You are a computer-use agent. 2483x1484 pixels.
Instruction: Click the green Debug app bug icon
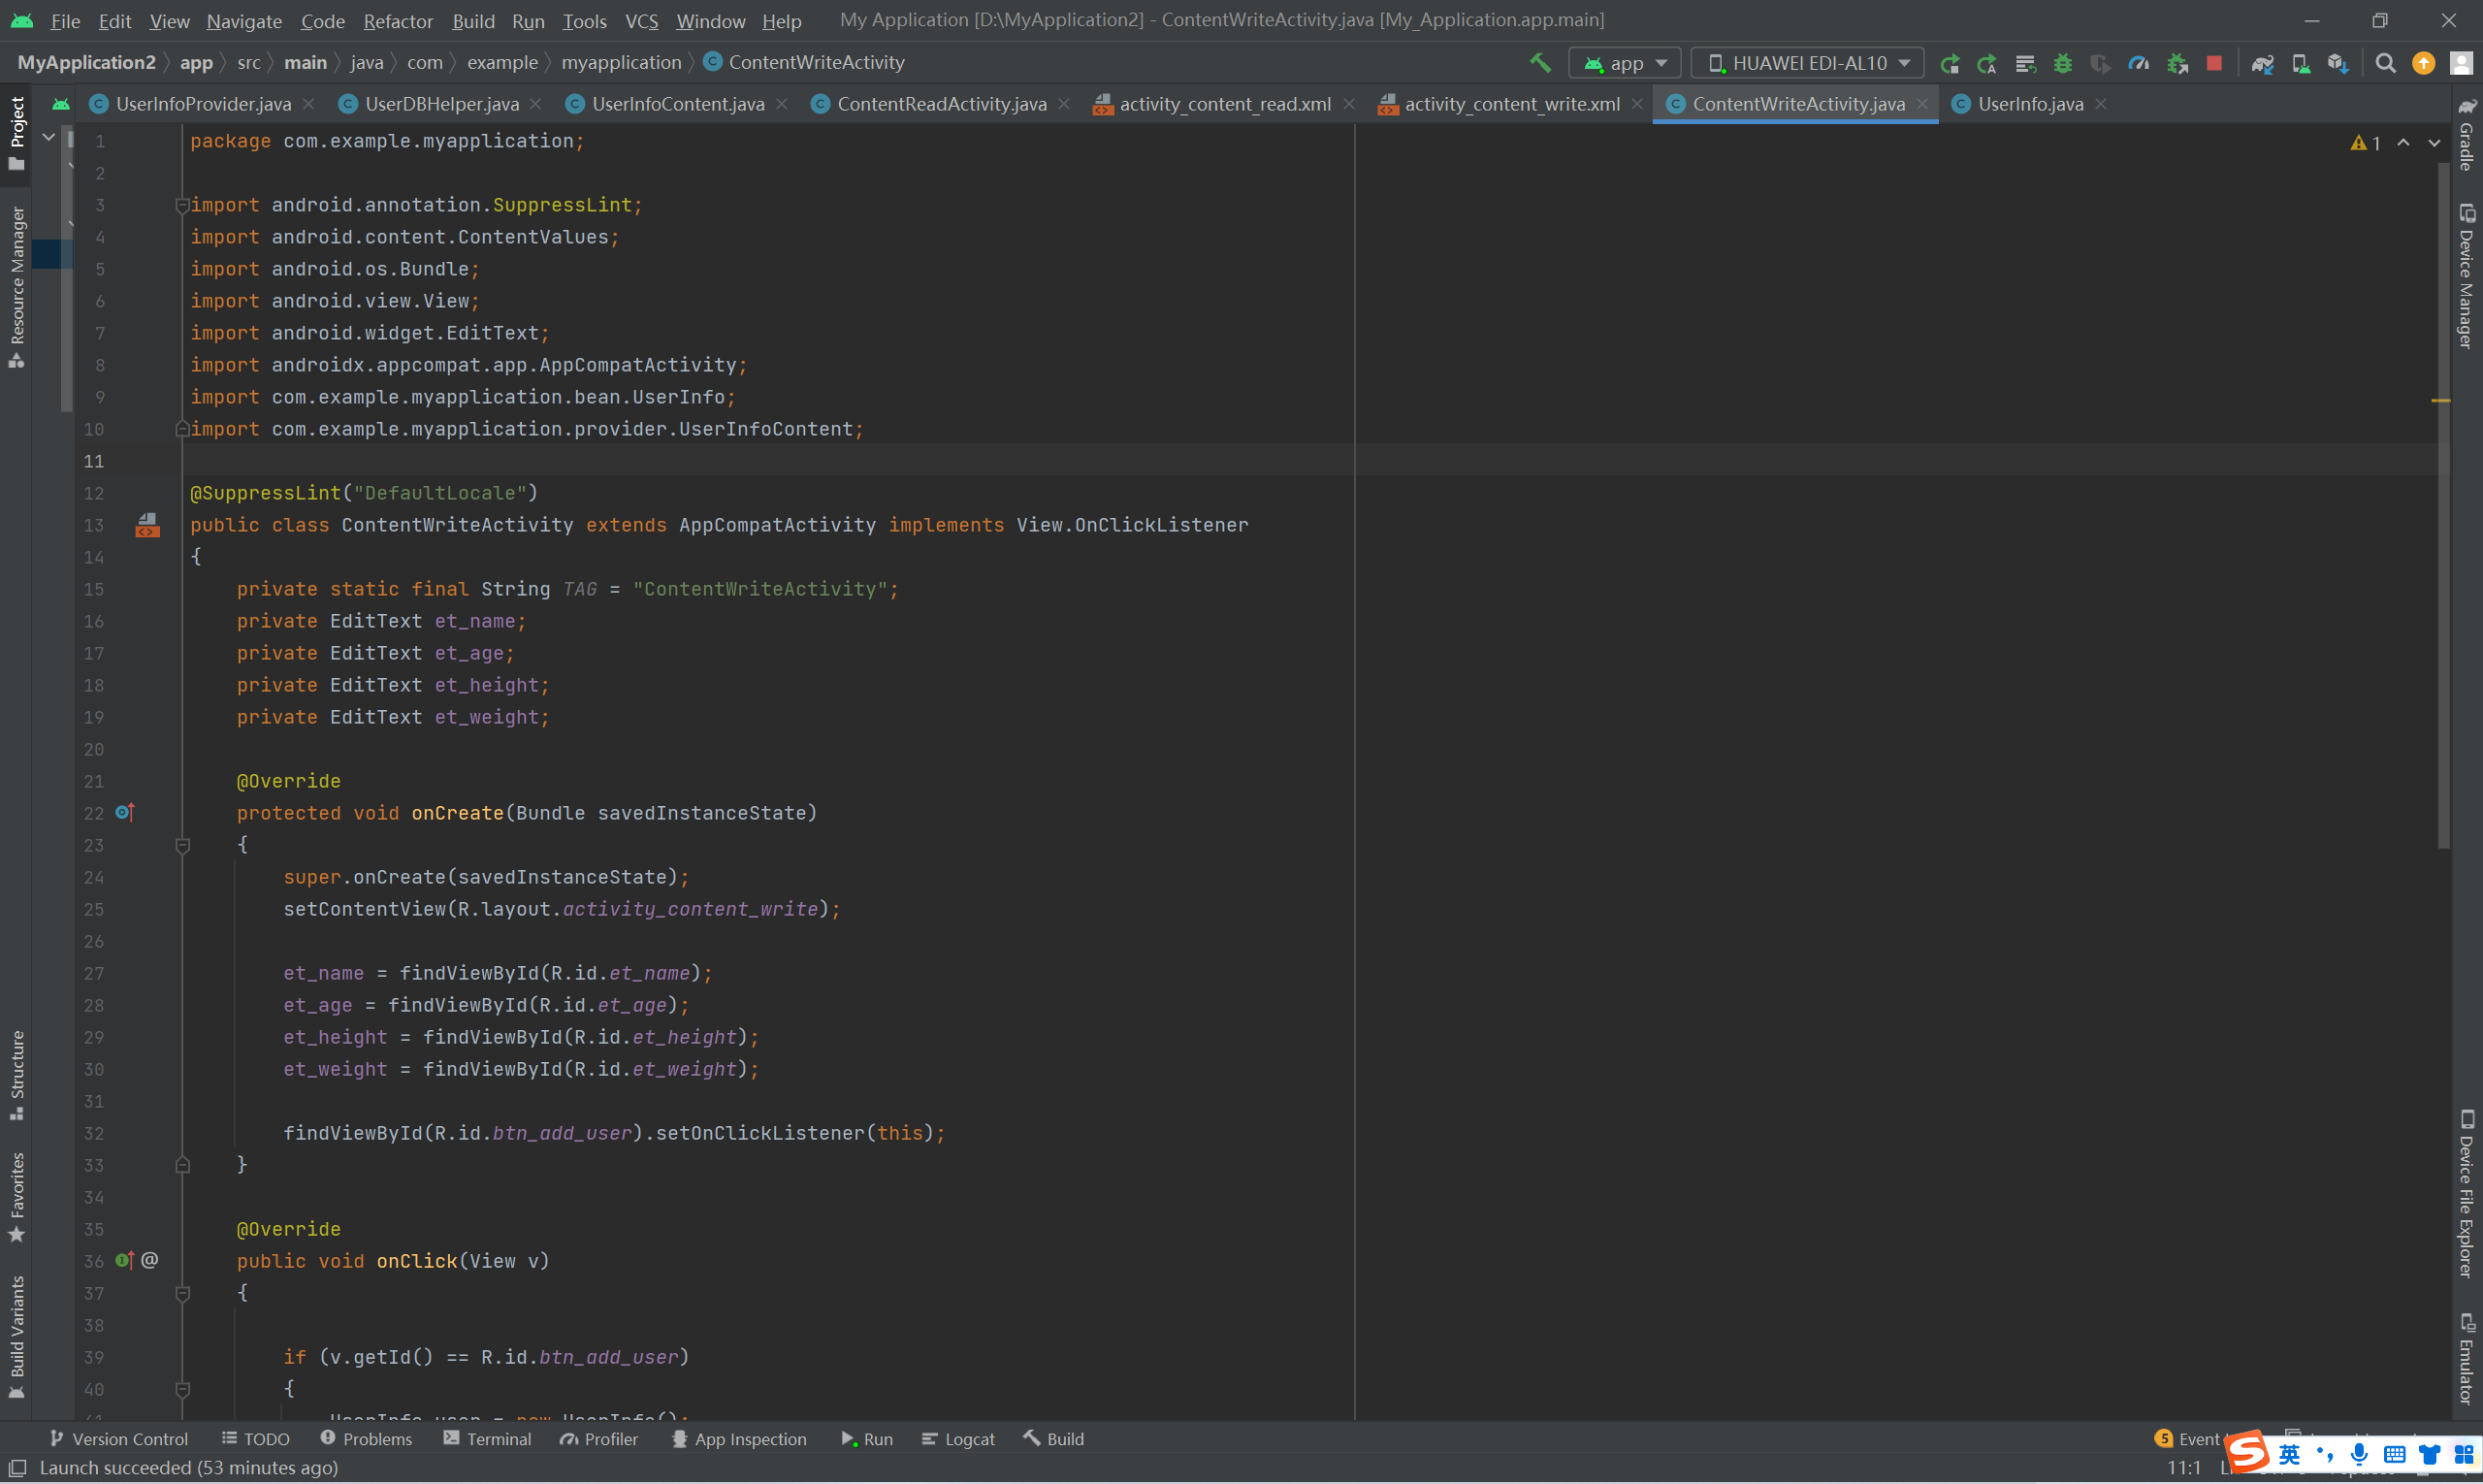click(2062, 63)
